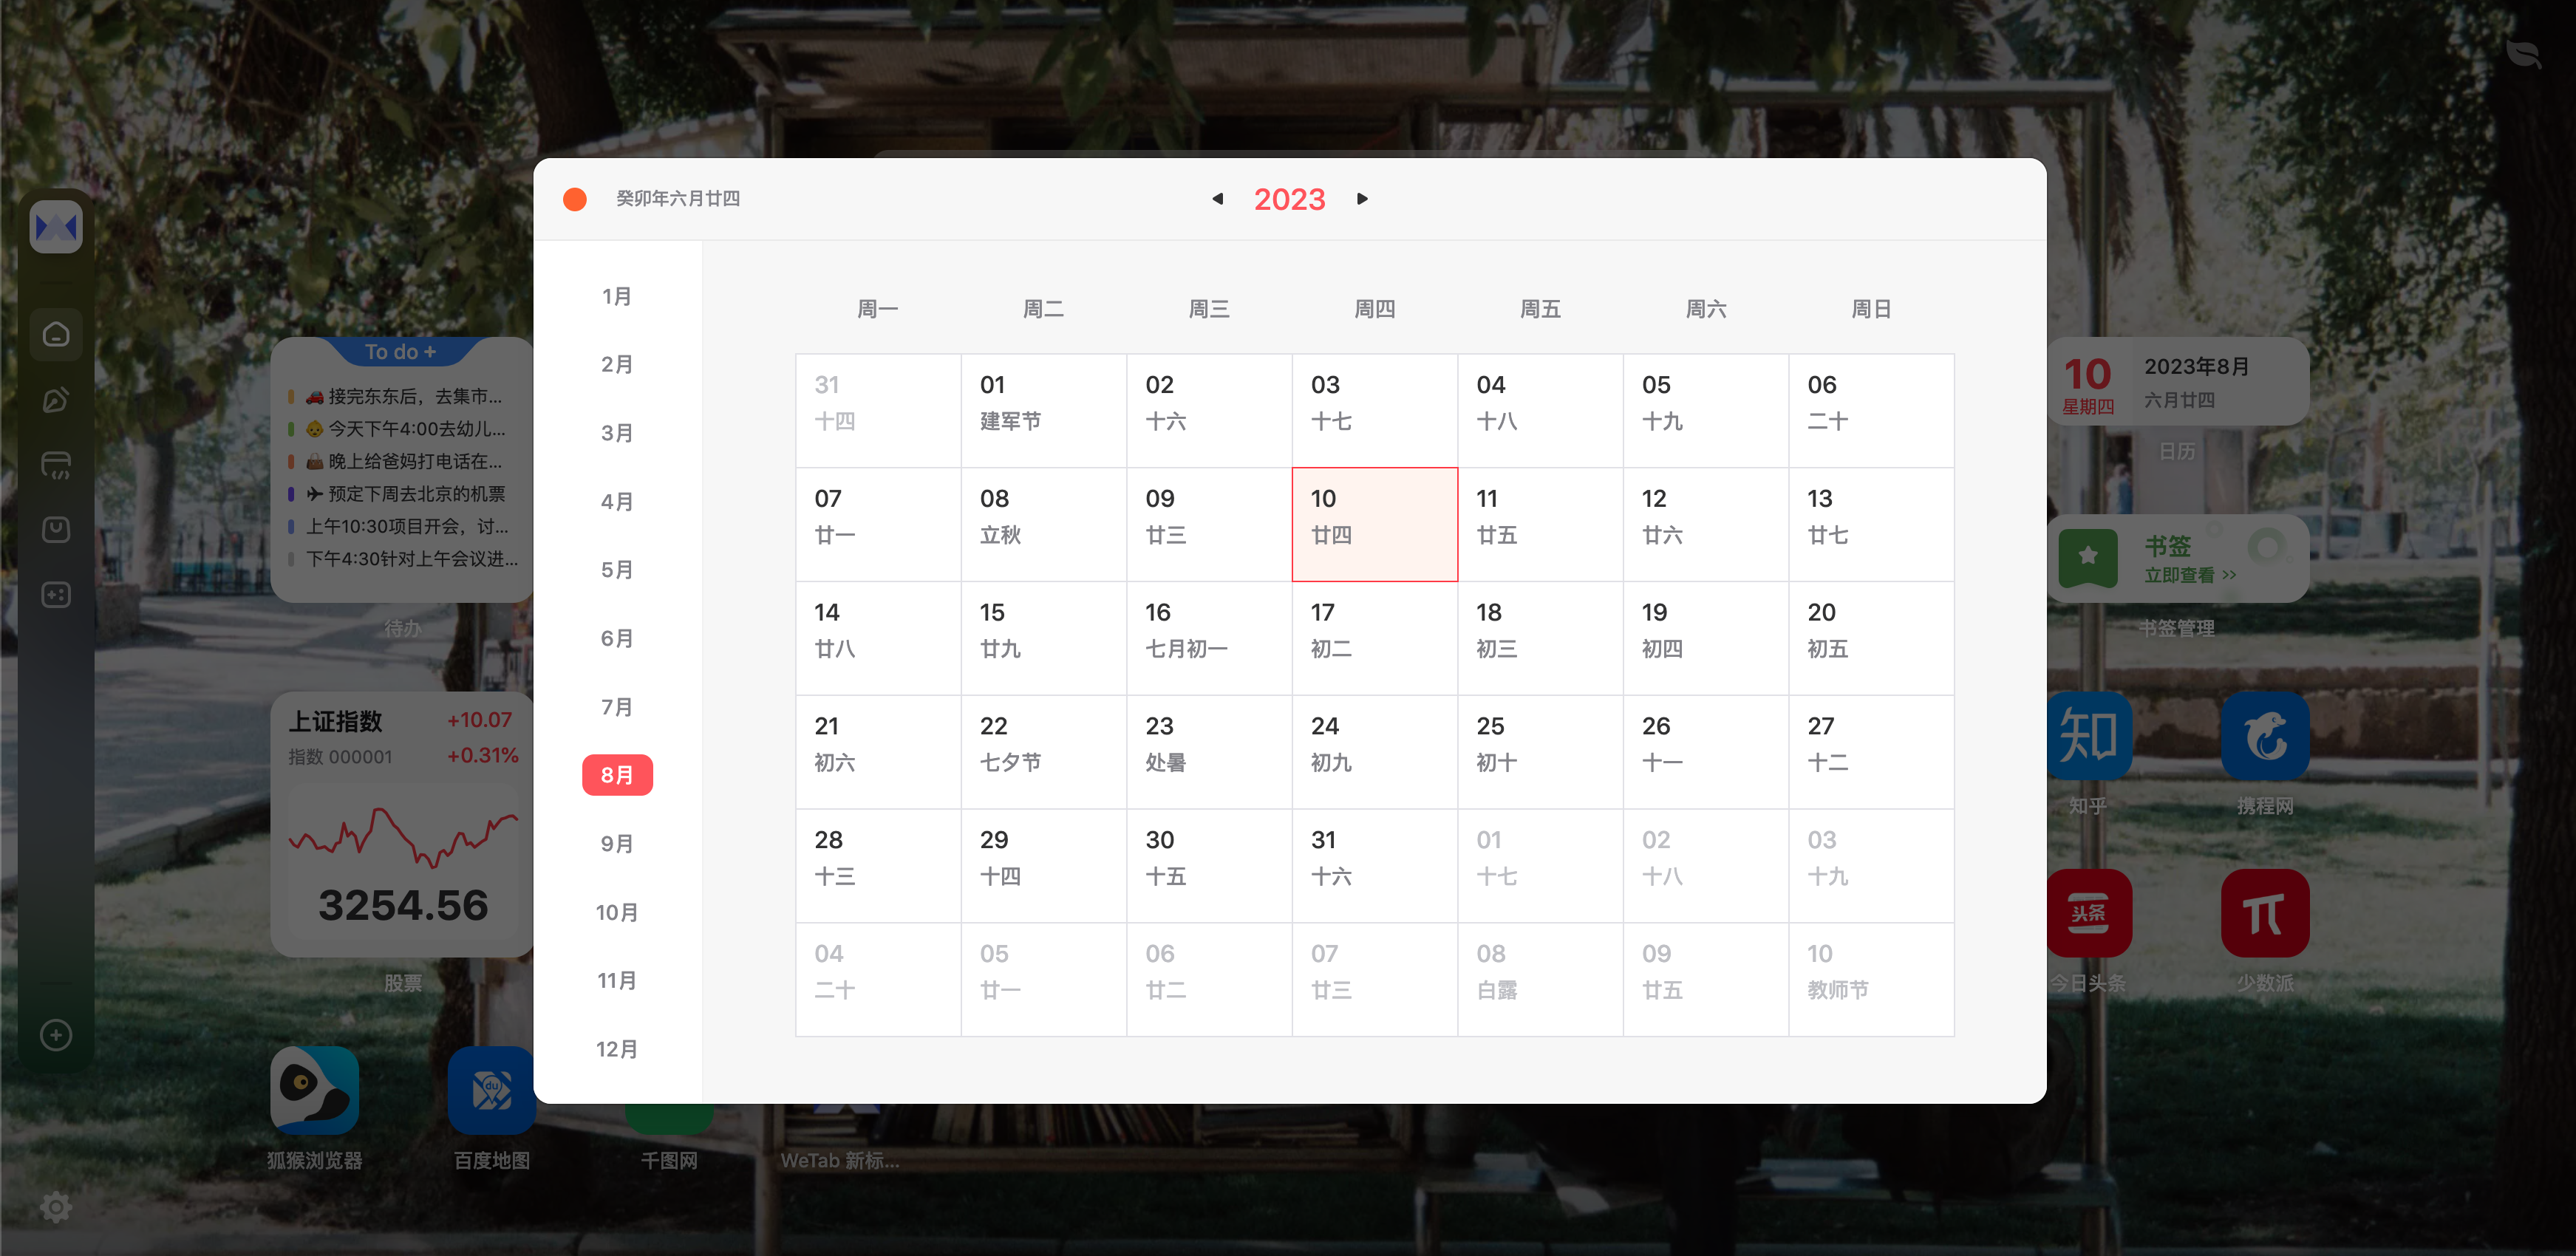Advance to next year arrow
This screenshot has width=2576, height=1256.
coord(1362,199)
